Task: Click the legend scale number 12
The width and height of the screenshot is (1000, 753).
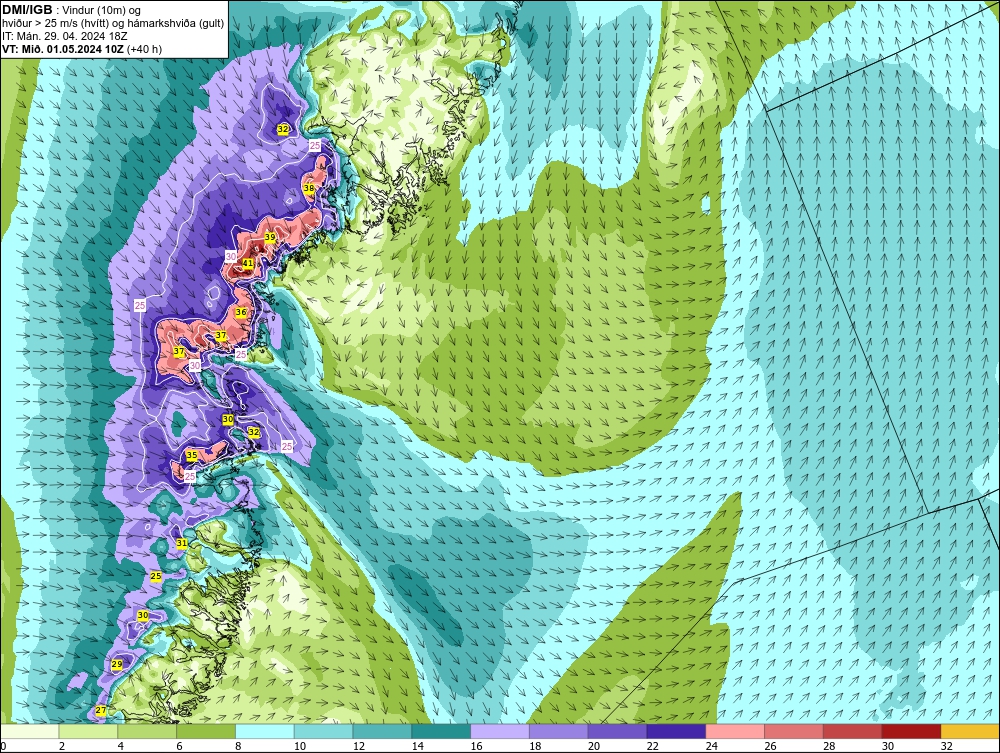Action: click(358, 746)
